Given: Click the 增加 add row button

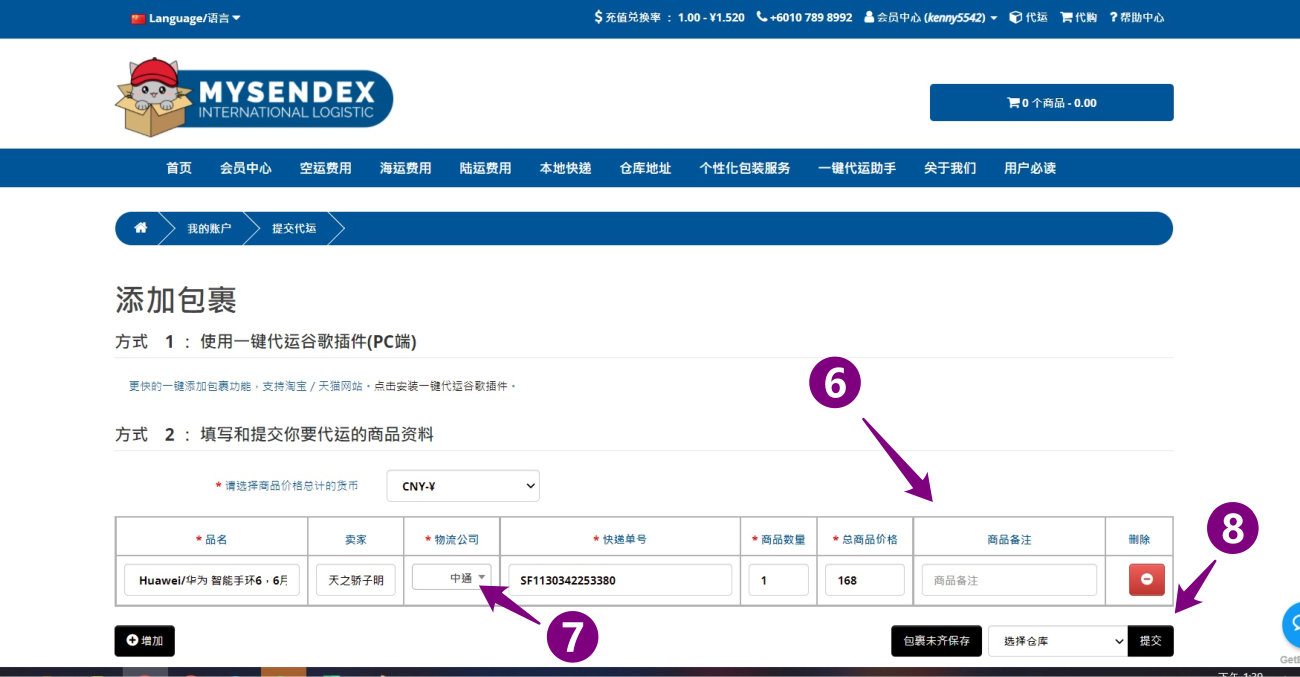Looking at the screenshot, I should coord(144,641).
